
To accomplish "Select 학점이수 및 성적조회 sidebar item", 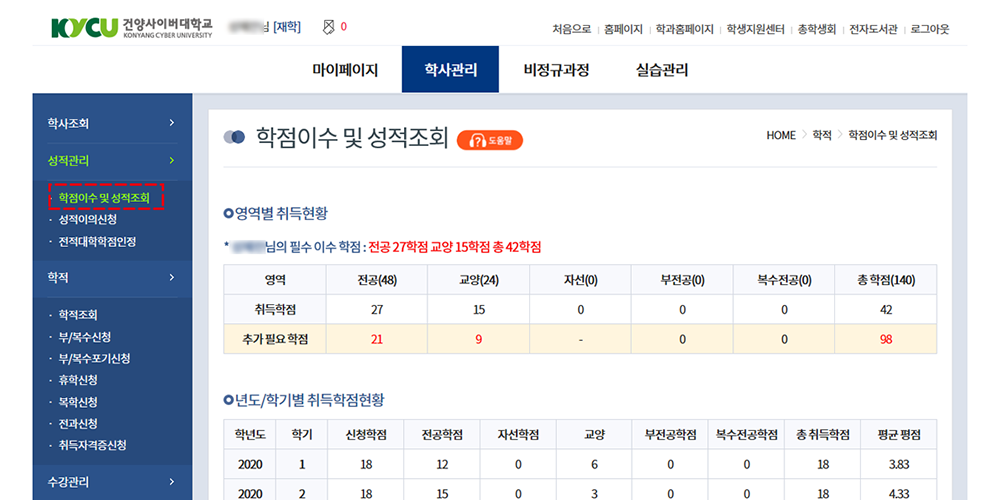I will tap(104, 198).
